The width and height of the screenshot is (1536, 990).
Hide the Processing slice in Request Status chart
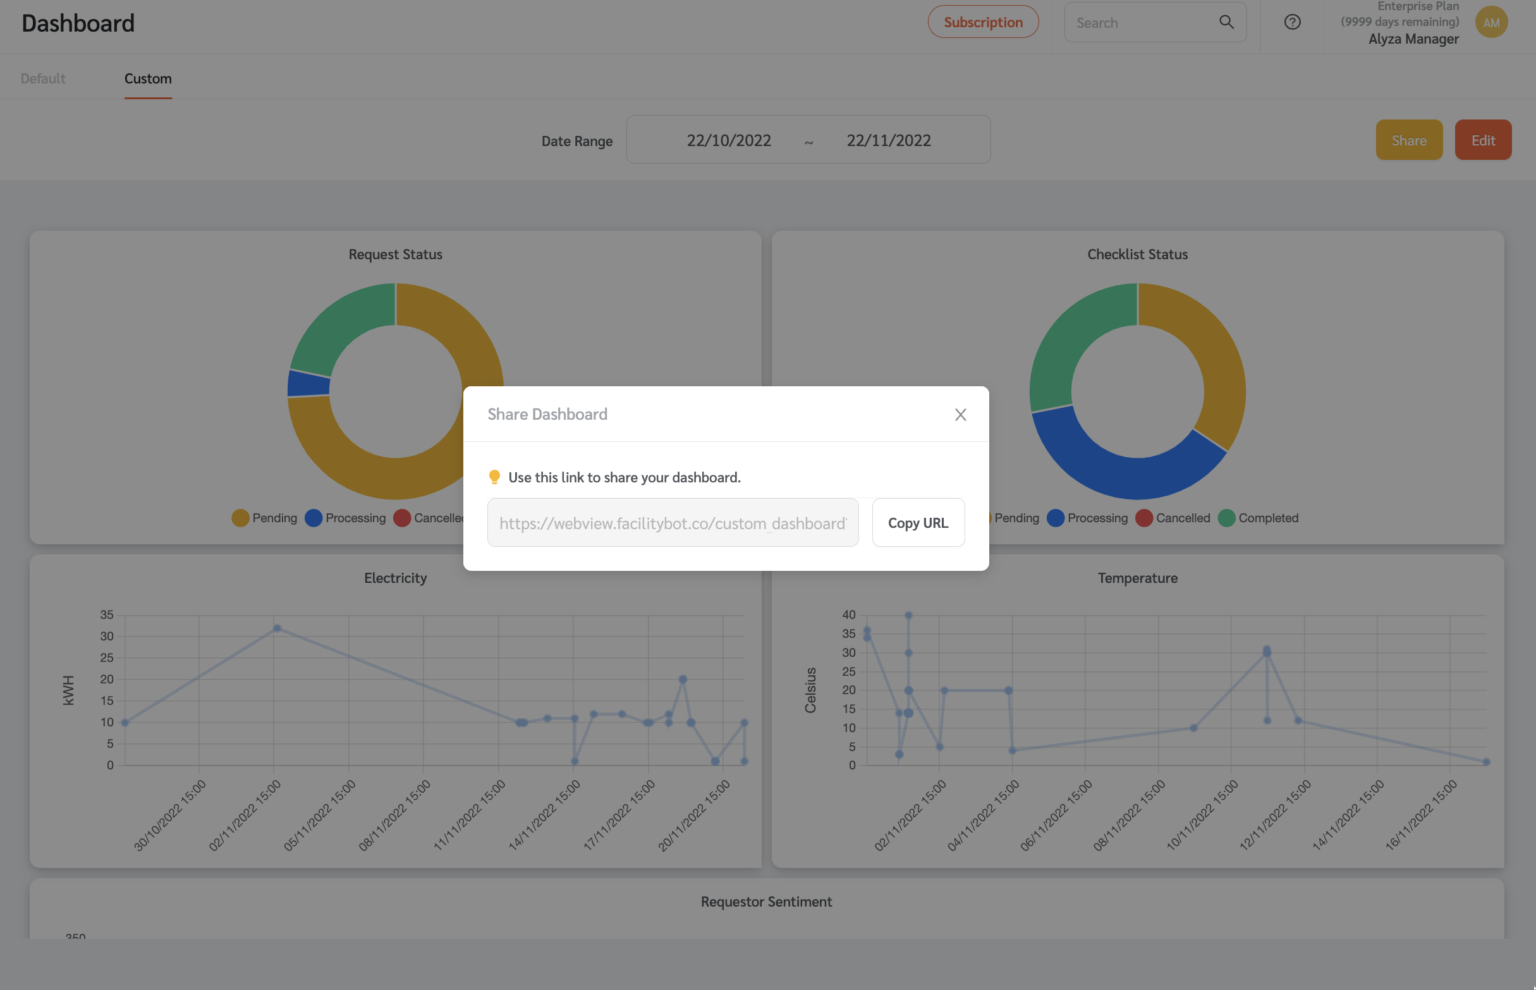click(x=313, y=518)
